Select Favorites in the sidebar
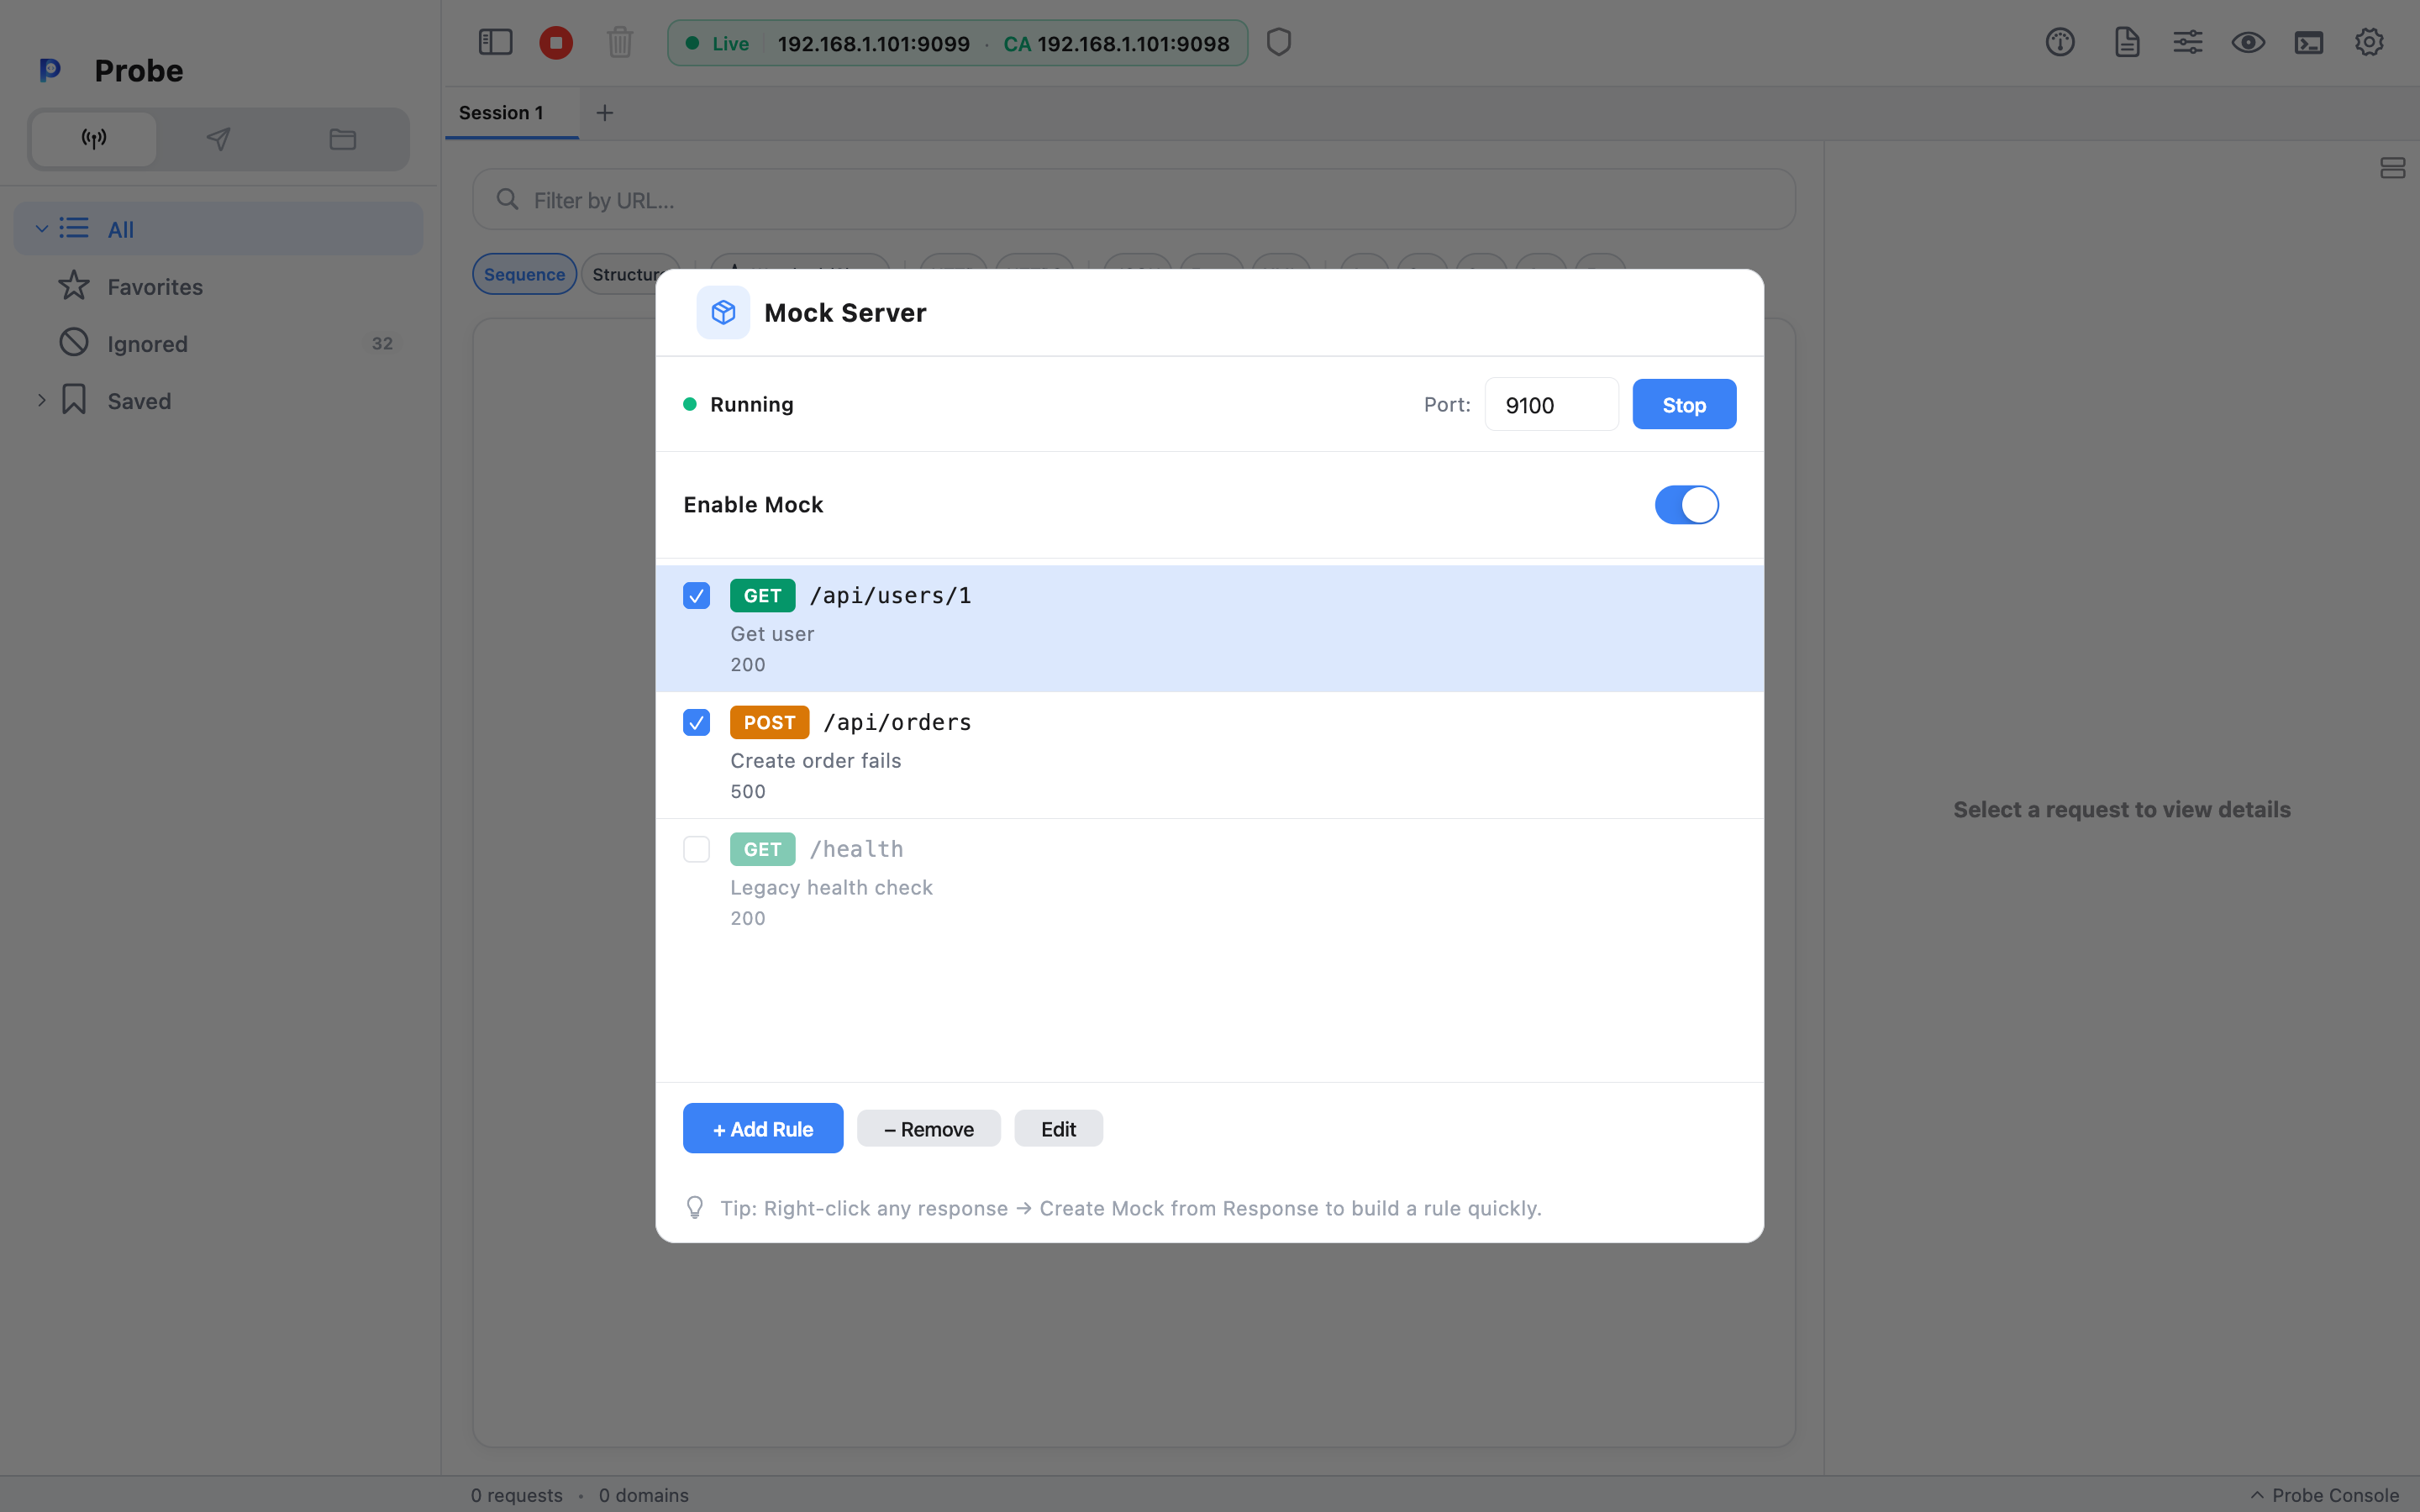This screenshot has height=1512, width=2420. [218, 286]
